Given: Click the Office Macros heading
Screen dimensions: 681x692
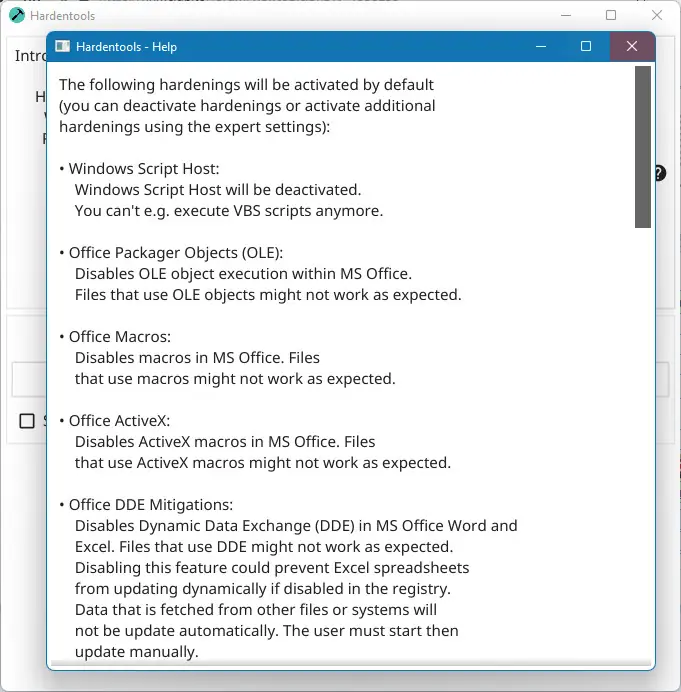Looking at the screenshot, I should [120, 337].
